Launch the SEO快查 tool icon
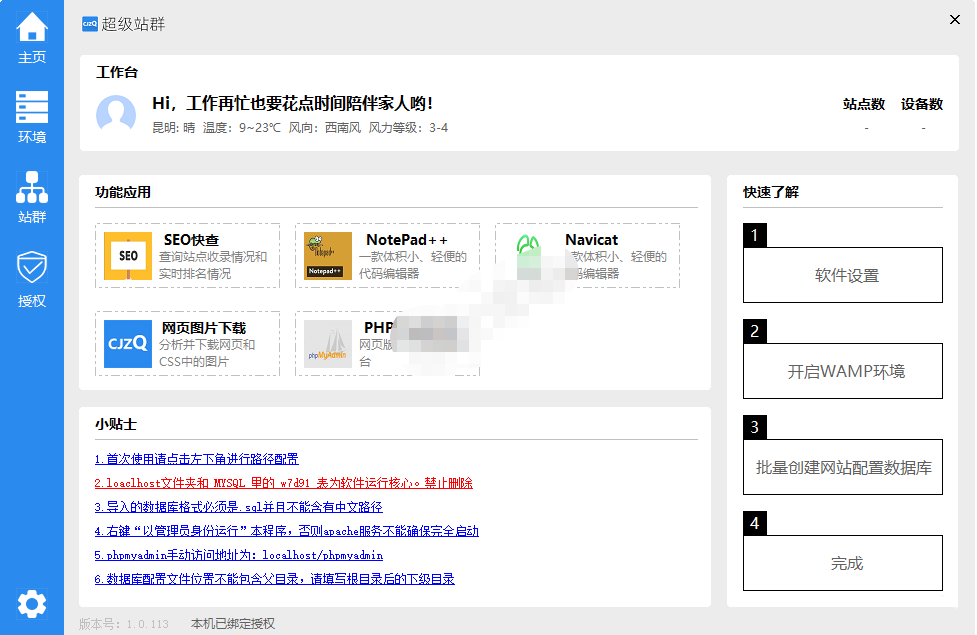This screenshot has width=977, height=635. 128,257
